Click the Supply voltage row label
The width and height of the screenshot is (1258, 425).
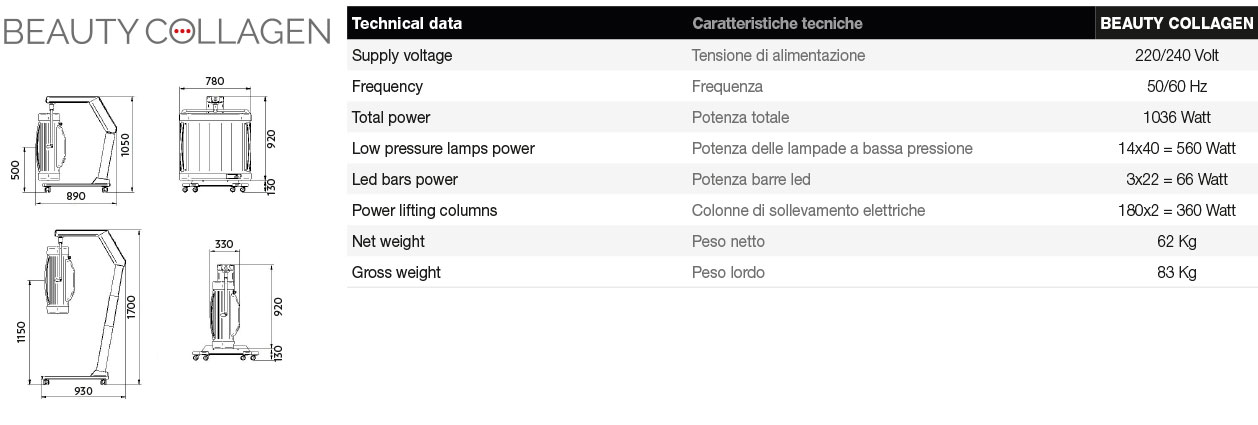pyautogui.click(x=402, y=56)
